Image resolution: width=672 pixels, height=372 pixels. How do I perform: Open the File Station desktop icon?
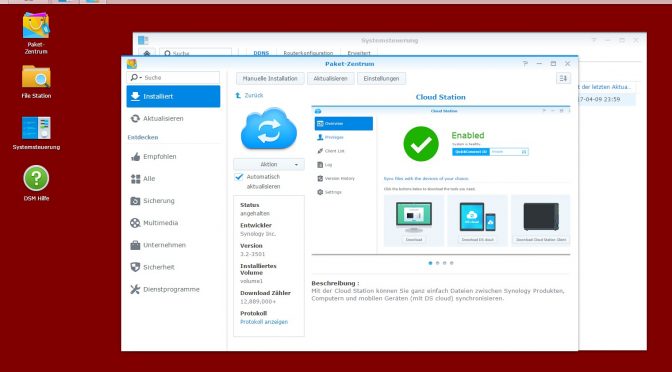(36, 82)
